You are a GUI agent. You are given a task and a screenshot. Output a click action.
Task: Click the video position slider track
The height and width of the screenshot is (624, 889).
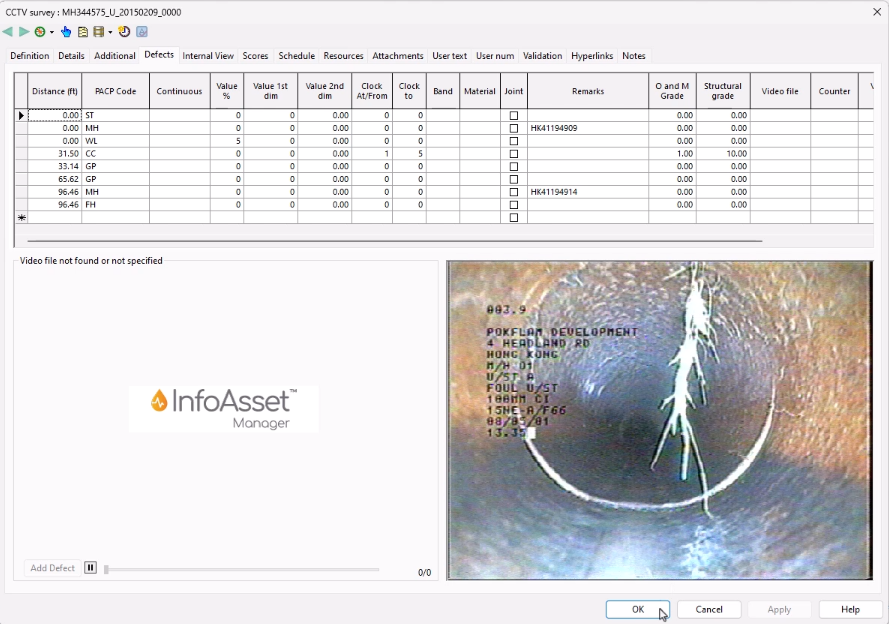[240, 570]
